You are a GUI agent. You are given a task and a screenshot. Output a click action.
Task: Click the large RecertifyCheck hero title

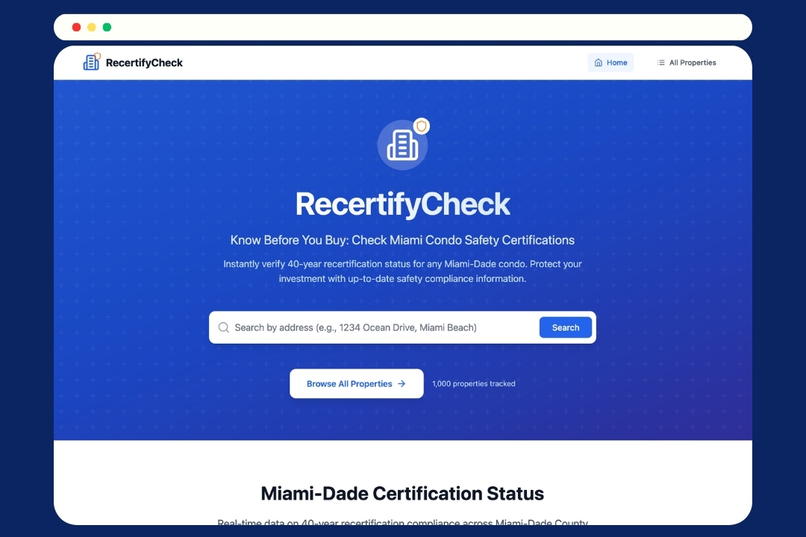(x=402, y=204)
